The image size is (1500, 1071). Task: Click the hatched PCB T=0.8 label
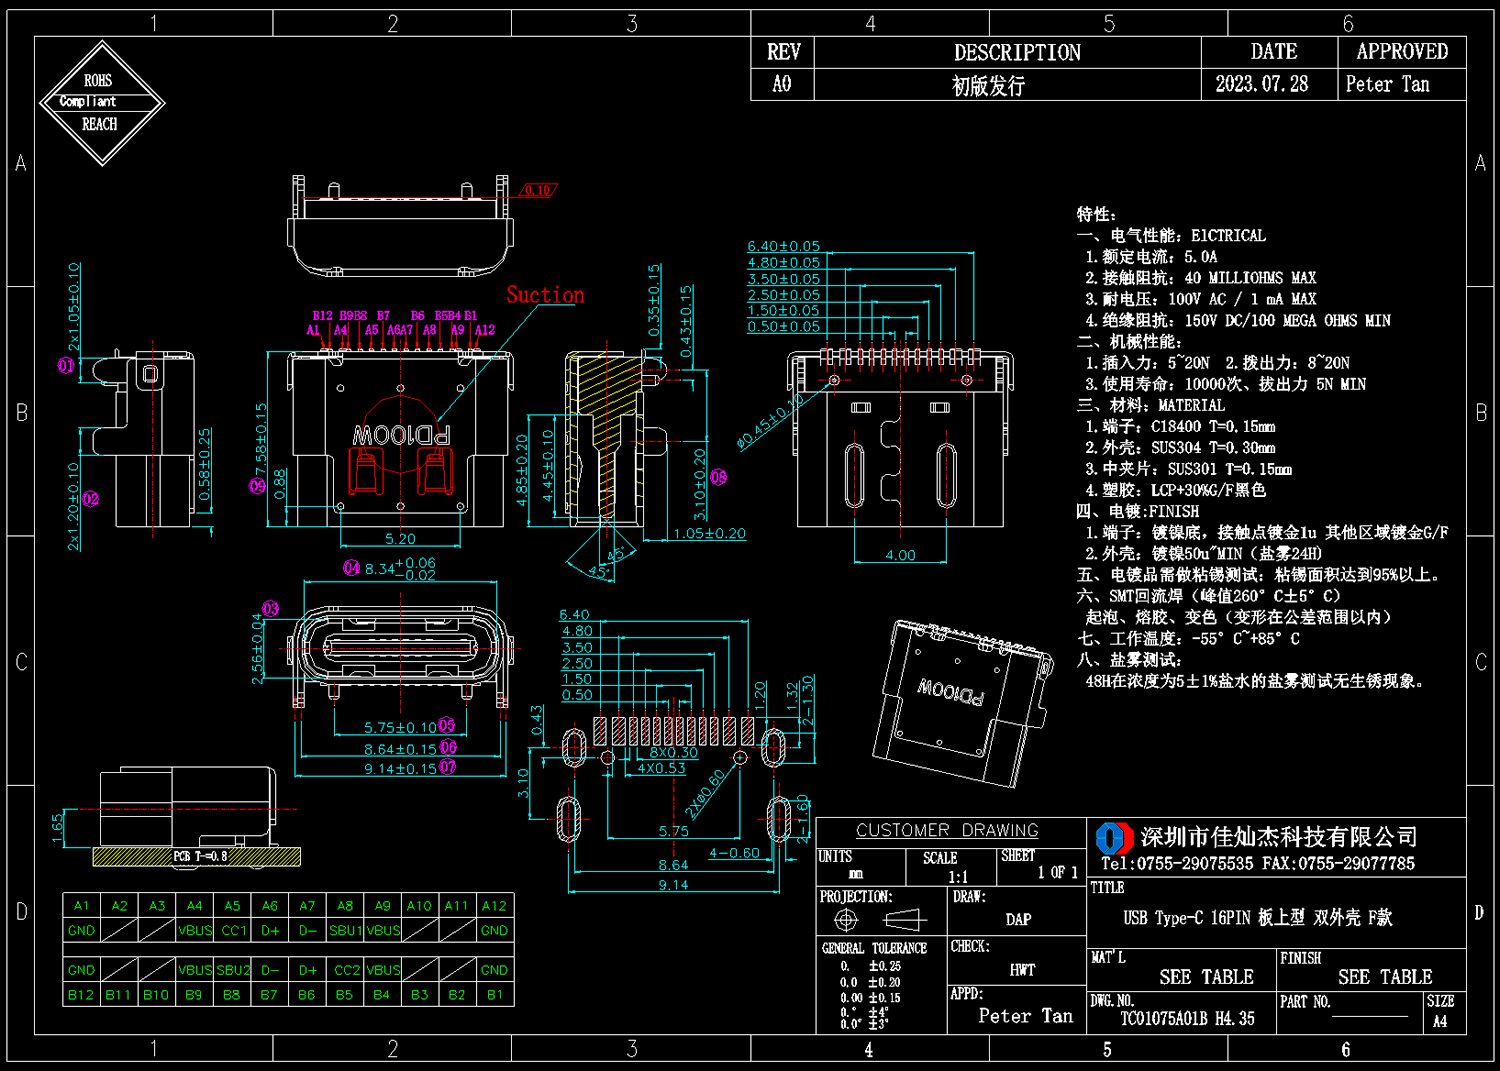click(x=200, y=856)
